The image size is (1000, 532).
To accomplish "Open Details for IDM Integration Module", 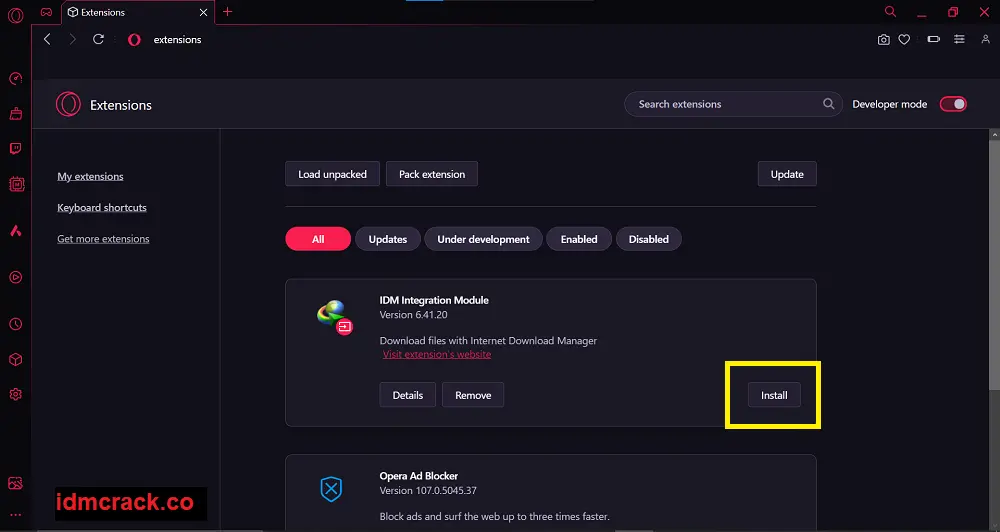I will pos(408,395).
